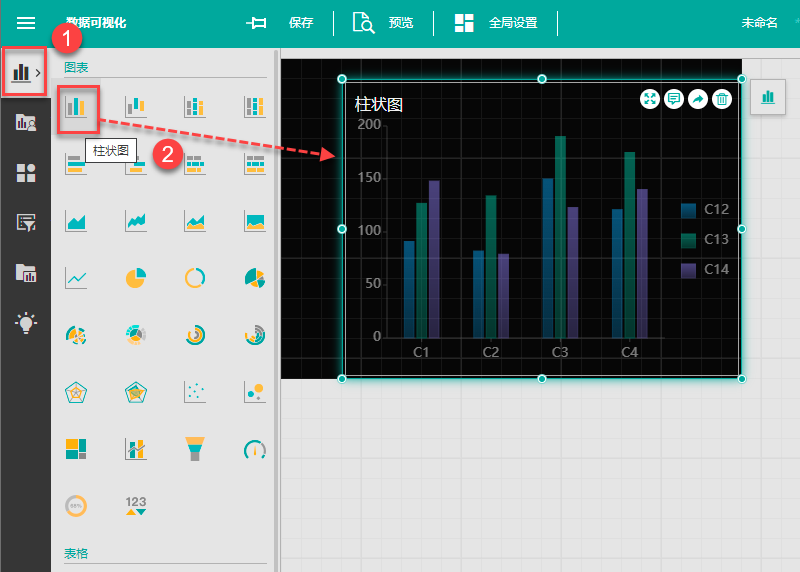Image resolution: width=800 pixels, height=572 pixels.
Task: Select the bar chart (柱状图) icon
Action: point(77,108)
